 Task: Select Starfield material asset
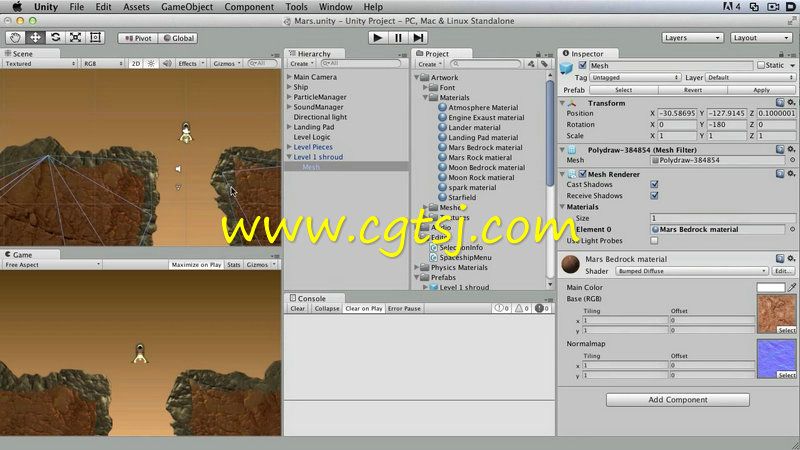click(x=457, y=197)
